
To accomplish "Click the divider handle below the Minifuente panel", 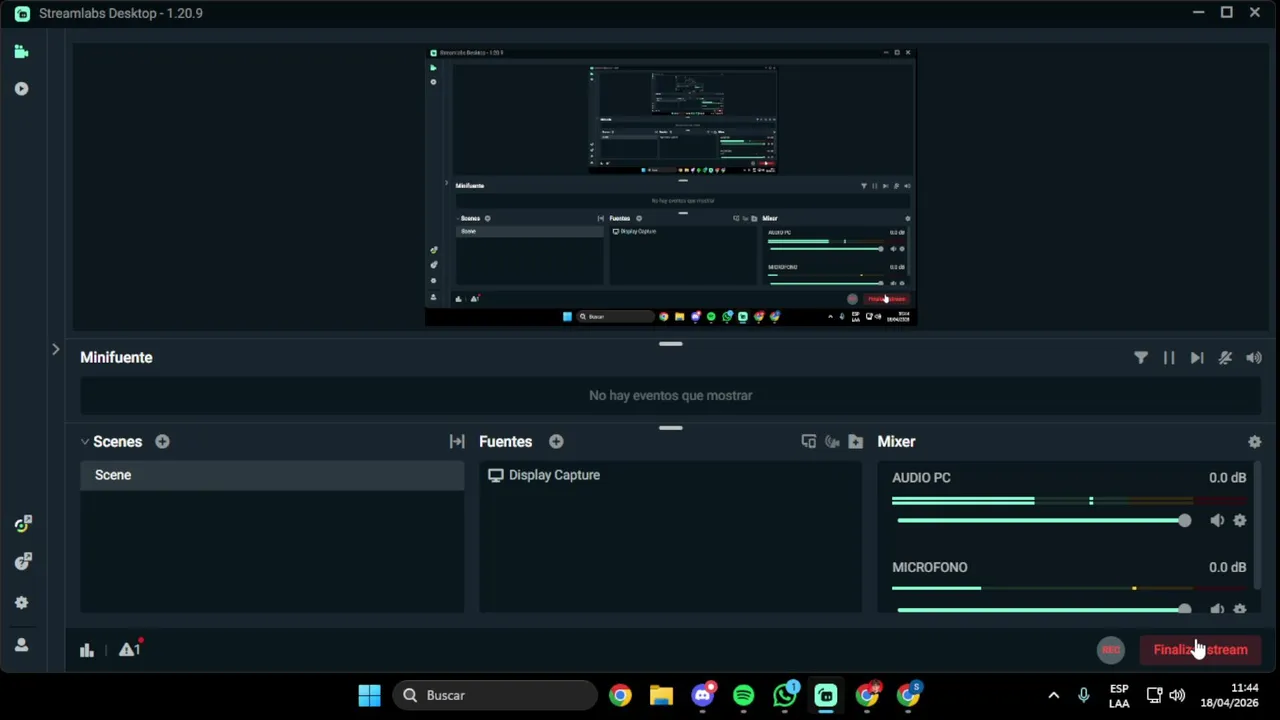I will pos(671,428).
